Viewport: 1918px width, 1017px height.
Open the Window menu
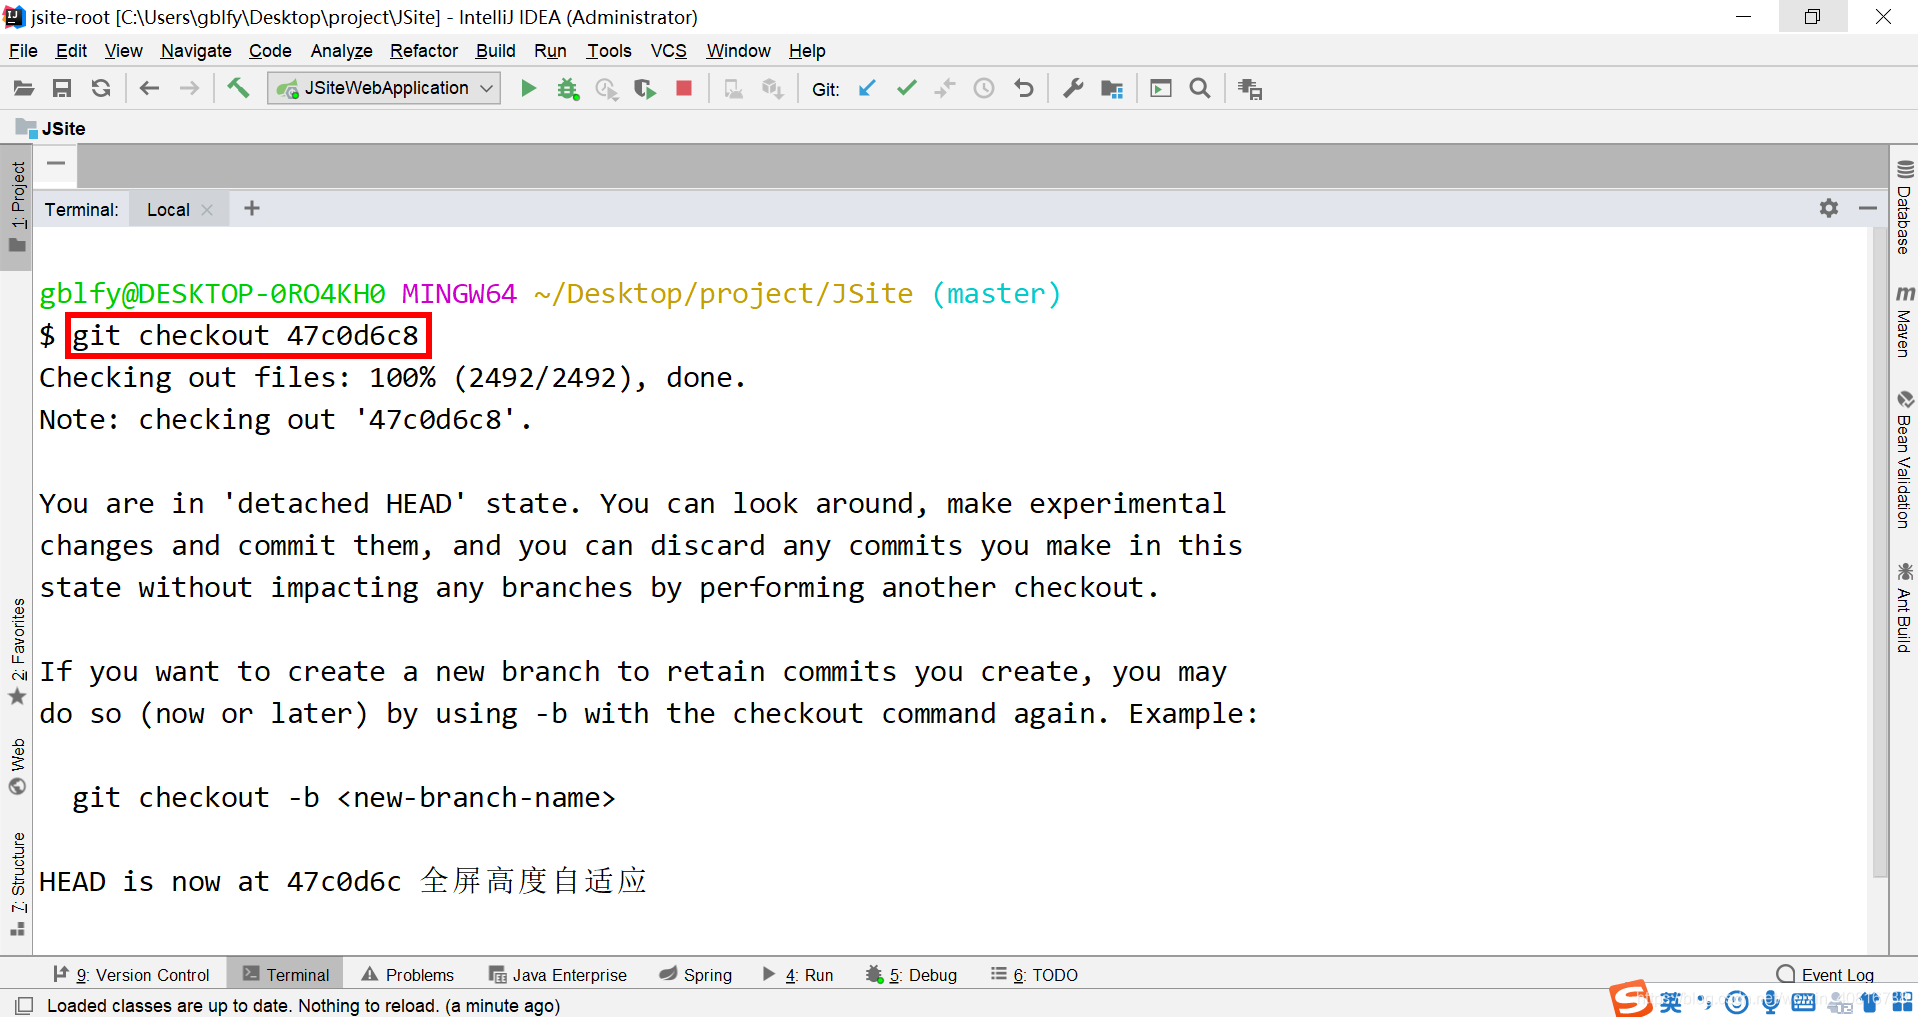click(x=738, y=51)
